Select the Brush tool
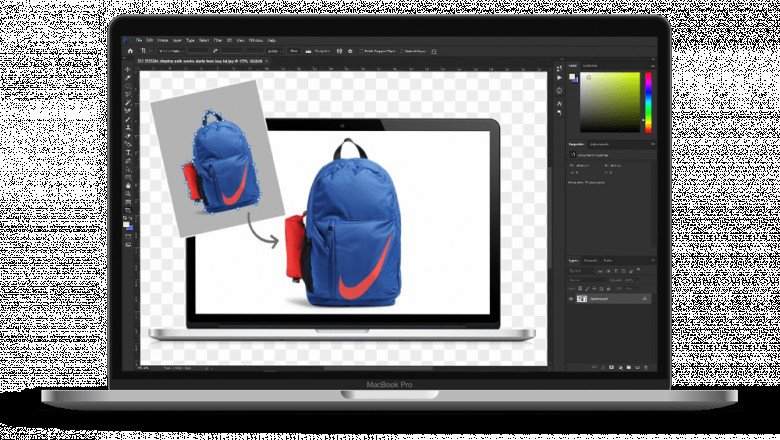The width and height of the screenshot is (780, 440). click(x=128, y=119)
